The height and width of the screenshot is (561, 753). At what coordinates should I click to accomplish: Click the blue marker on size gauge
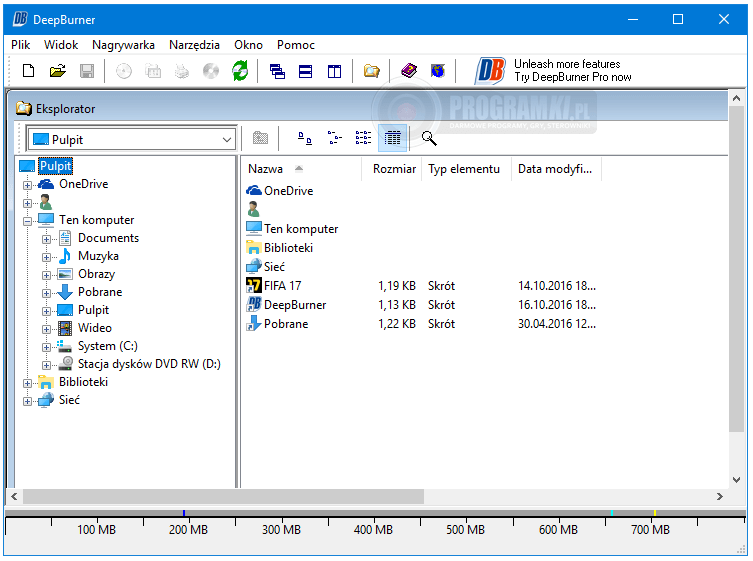point(184,513)
